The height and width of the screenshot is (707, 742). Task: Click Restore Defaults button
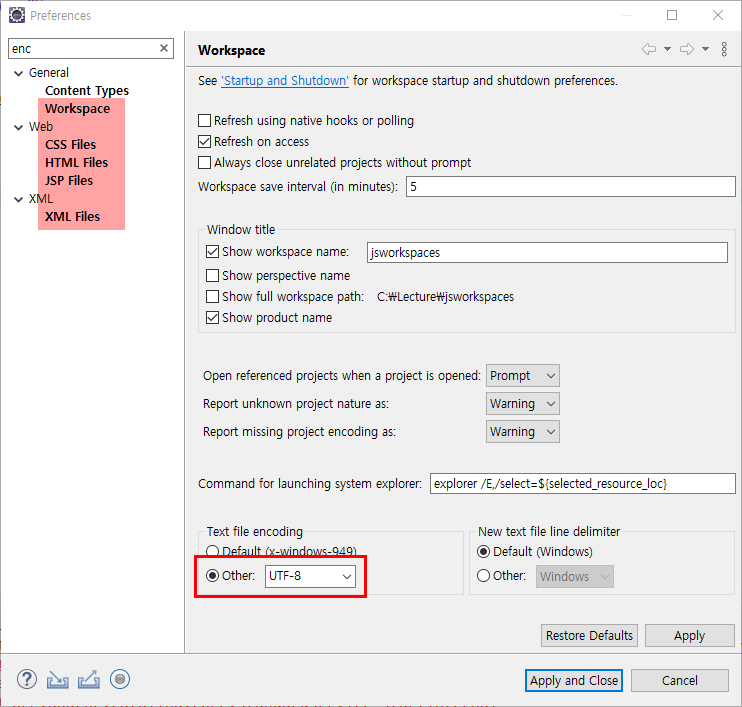pos(589,636)
